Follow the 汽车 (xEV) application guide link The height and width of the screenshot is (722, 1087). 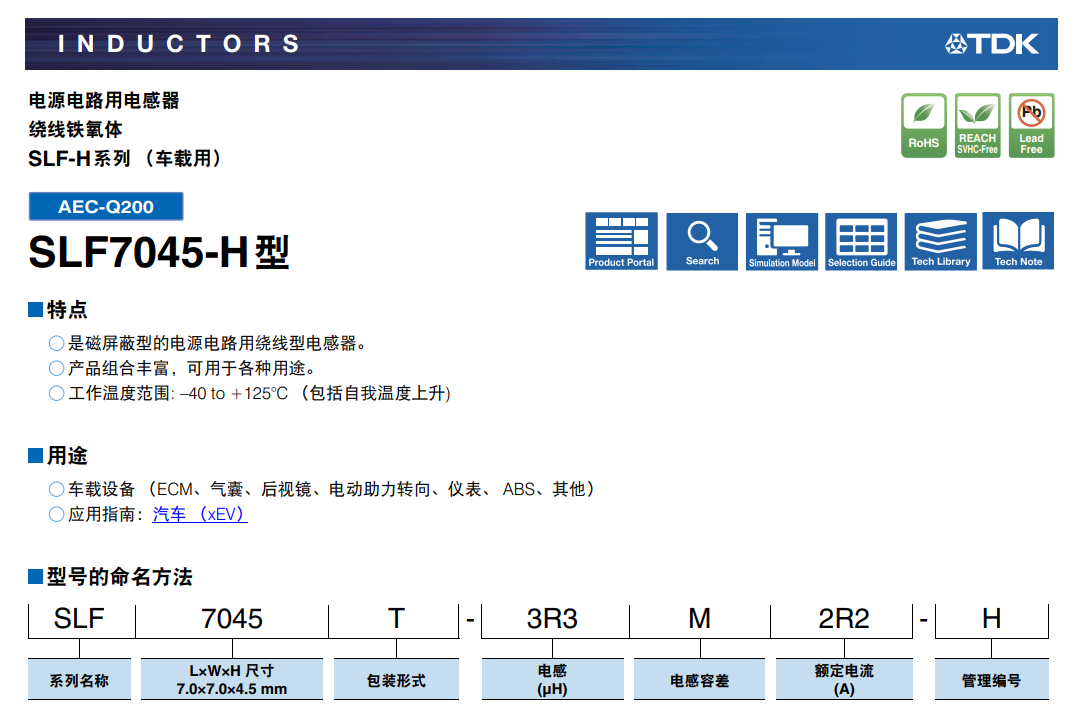click(x=199, y=515)
